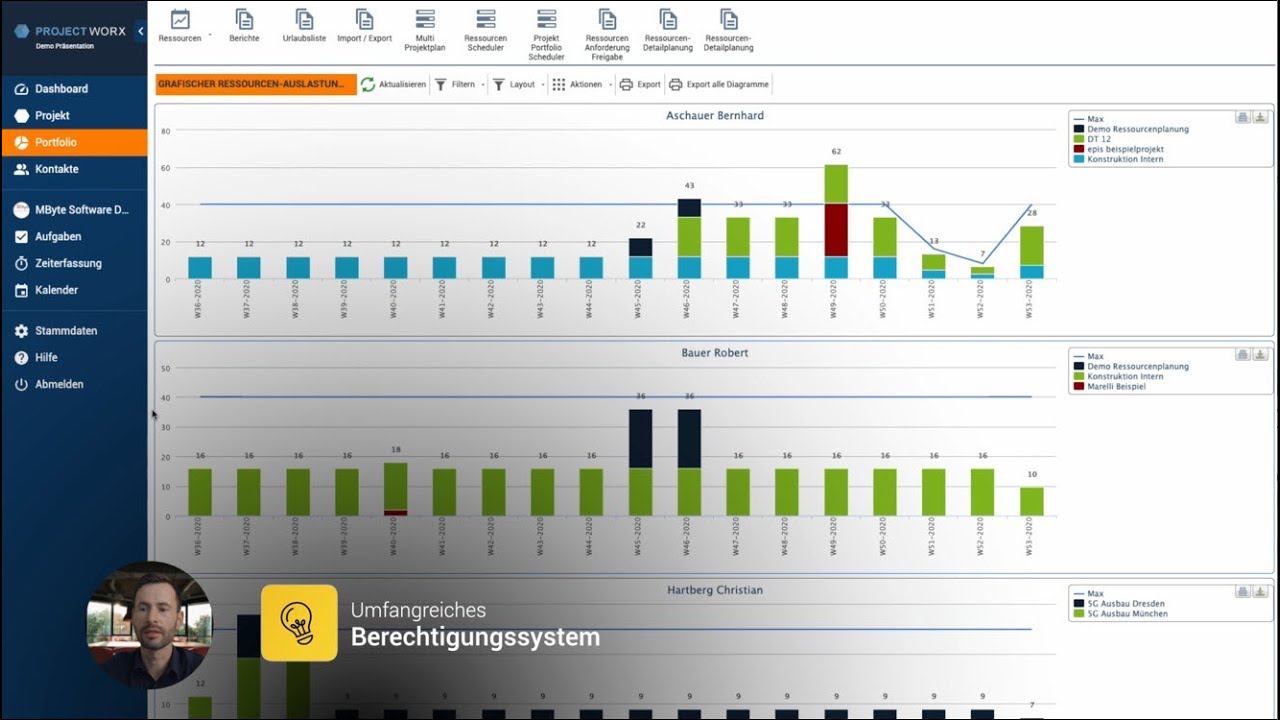
Task: Click print icon in Aschauer Bernhard legend
Action: coord(1242,117)
